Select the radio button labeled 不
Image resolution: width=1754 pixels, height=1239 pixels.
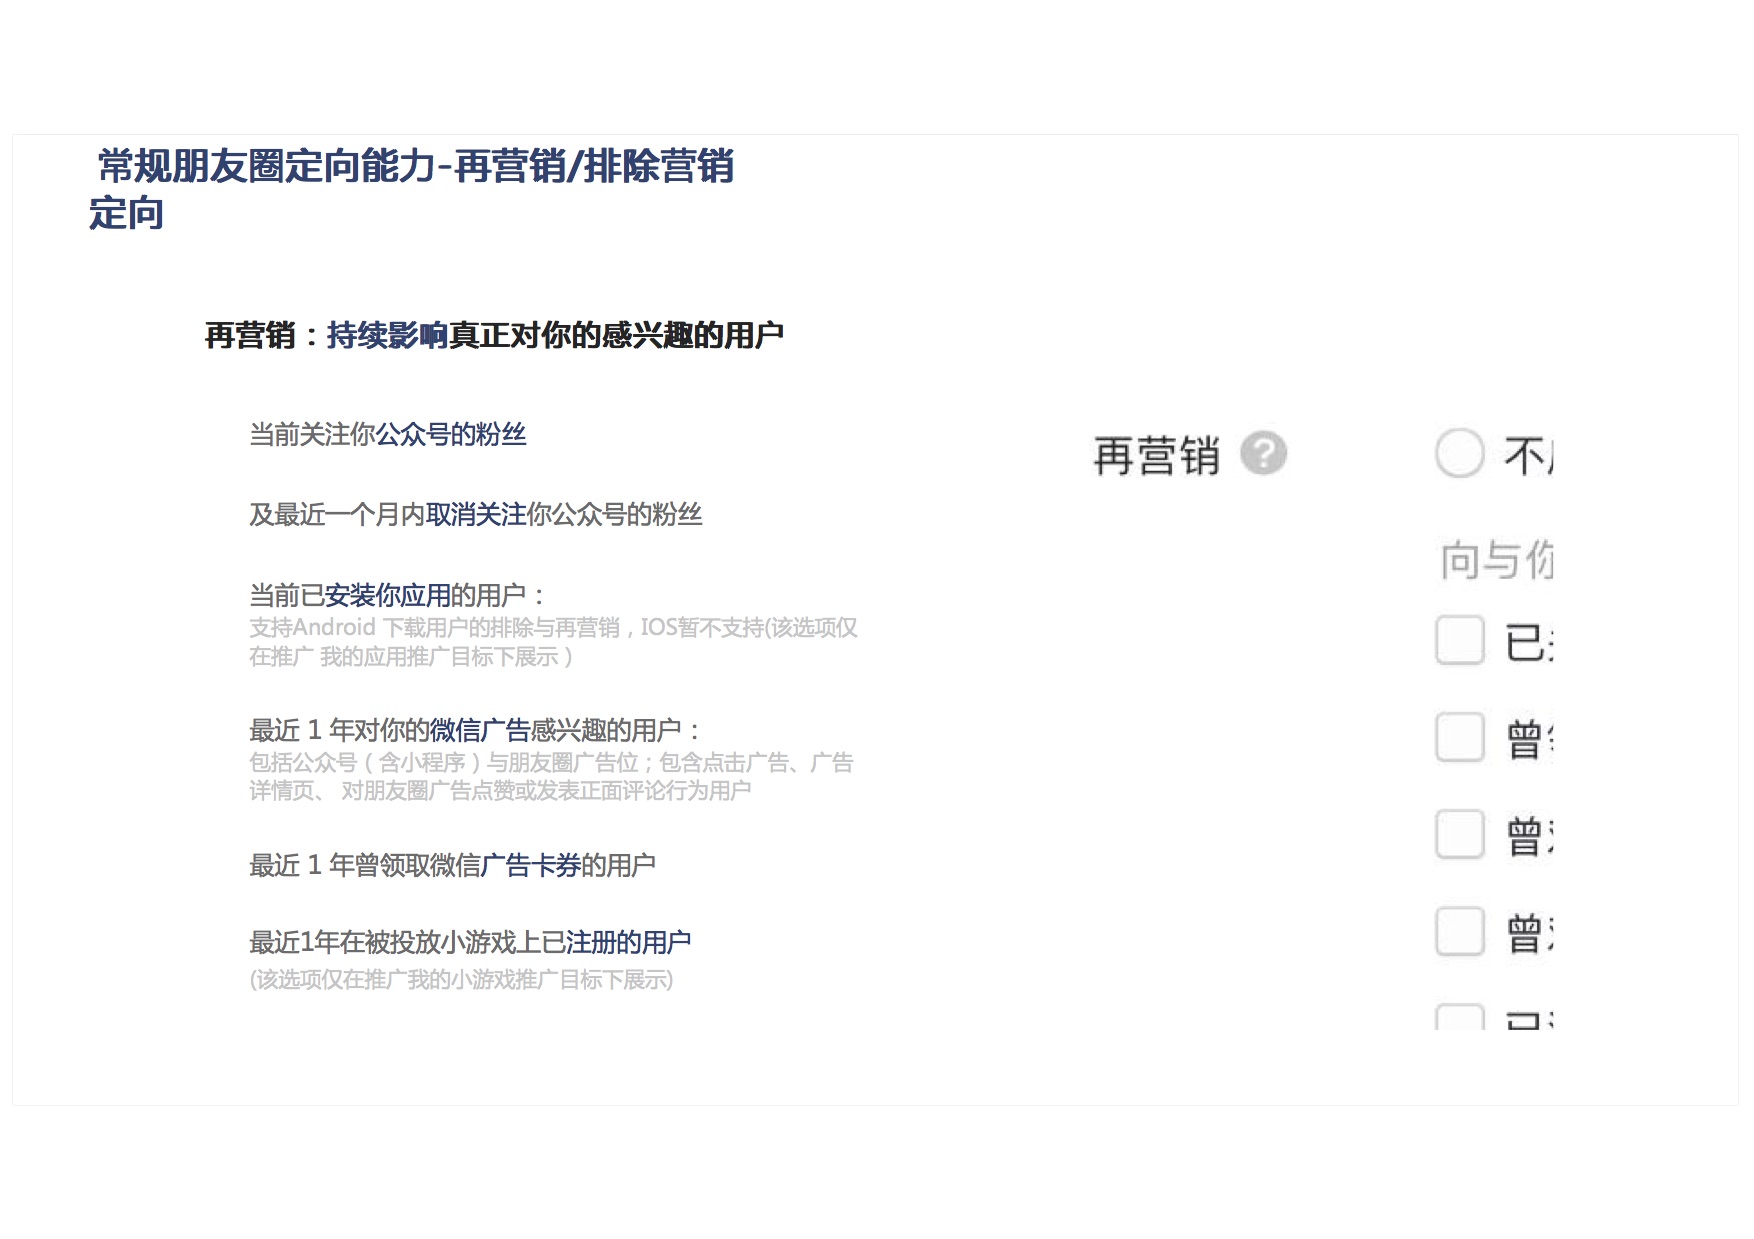[1459, 454]
